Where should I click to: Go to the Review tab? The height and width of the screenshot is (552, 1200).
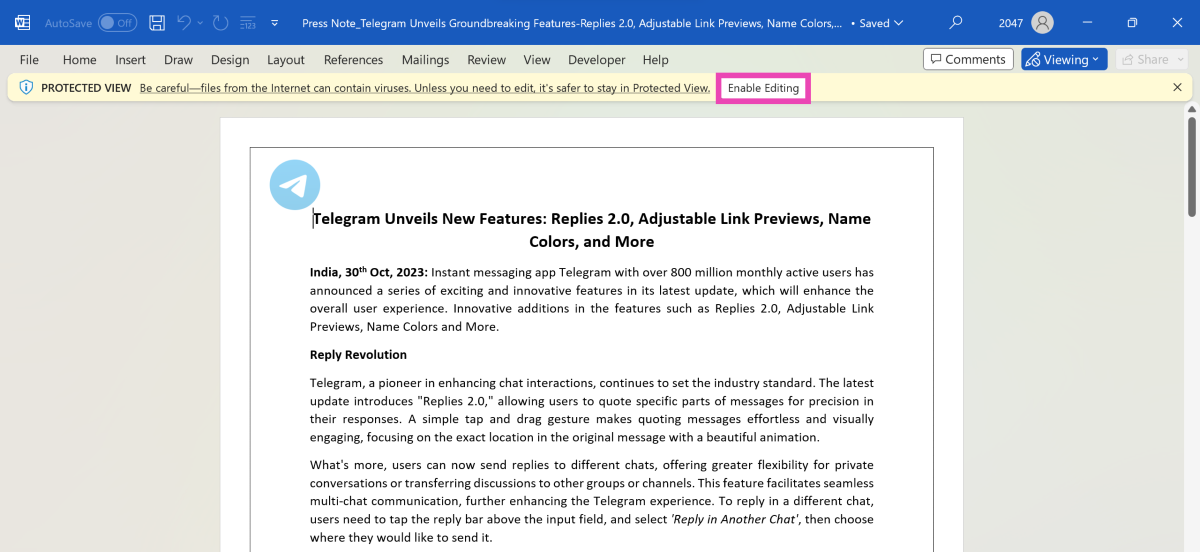[486, 60]
